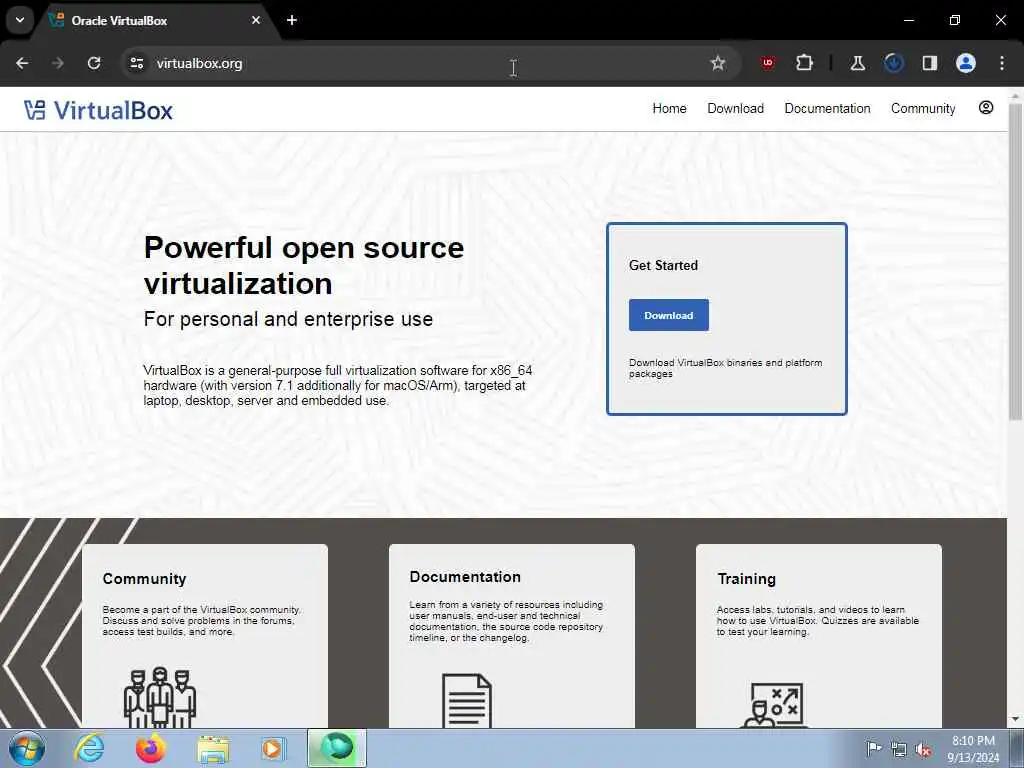
Task: Click the scrollbar down arrow
Action: [1015, 720]
